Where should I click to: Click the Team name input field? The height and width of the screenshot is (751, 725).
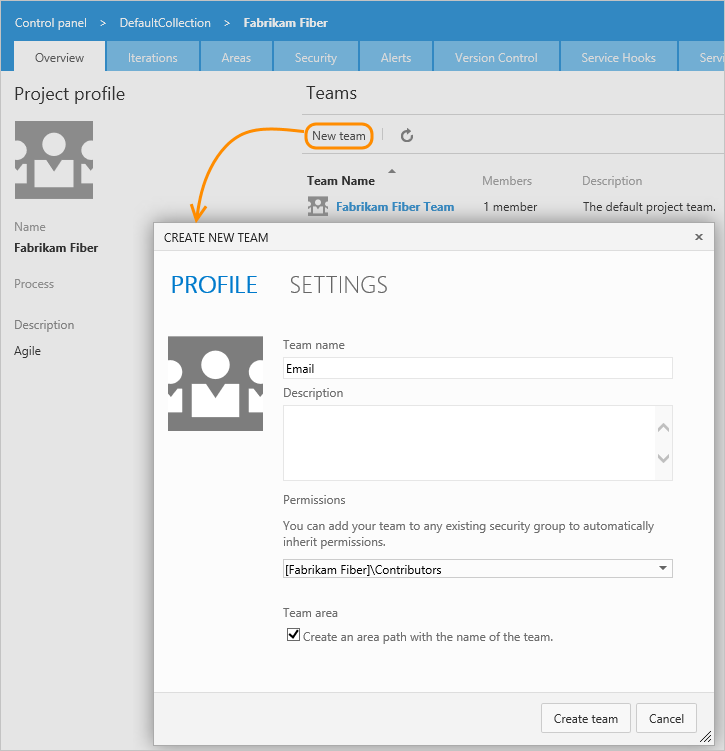tap(477, 368)
